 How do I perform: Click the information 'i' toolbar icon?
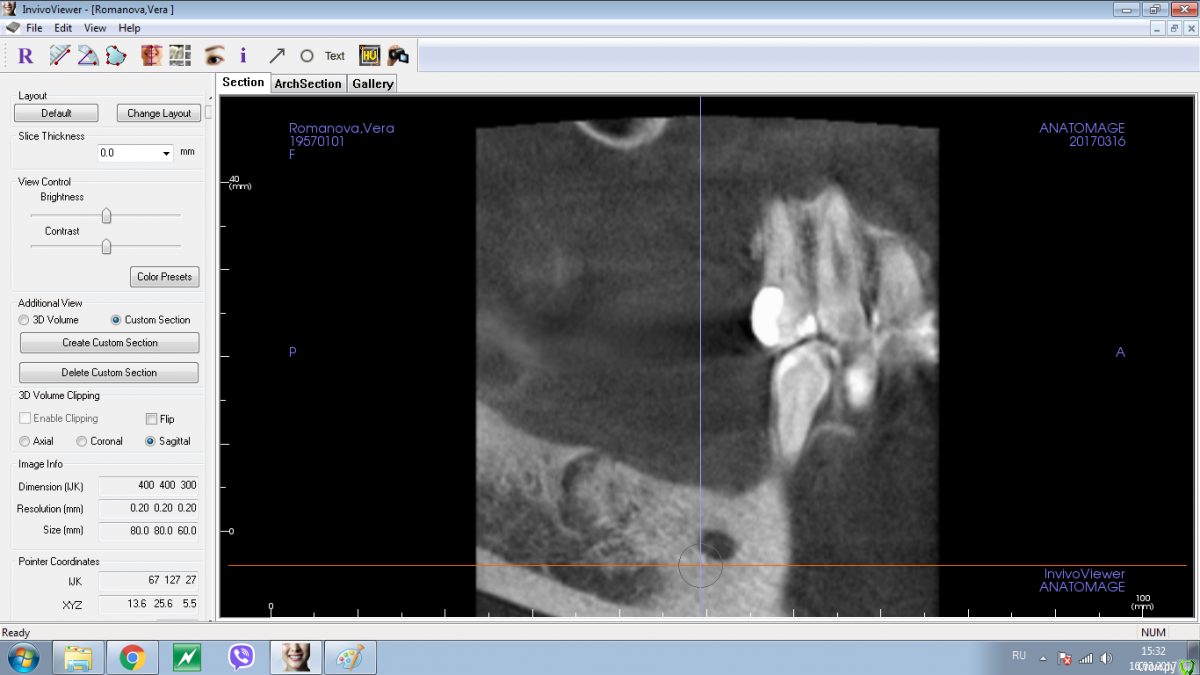pos(243,55)
